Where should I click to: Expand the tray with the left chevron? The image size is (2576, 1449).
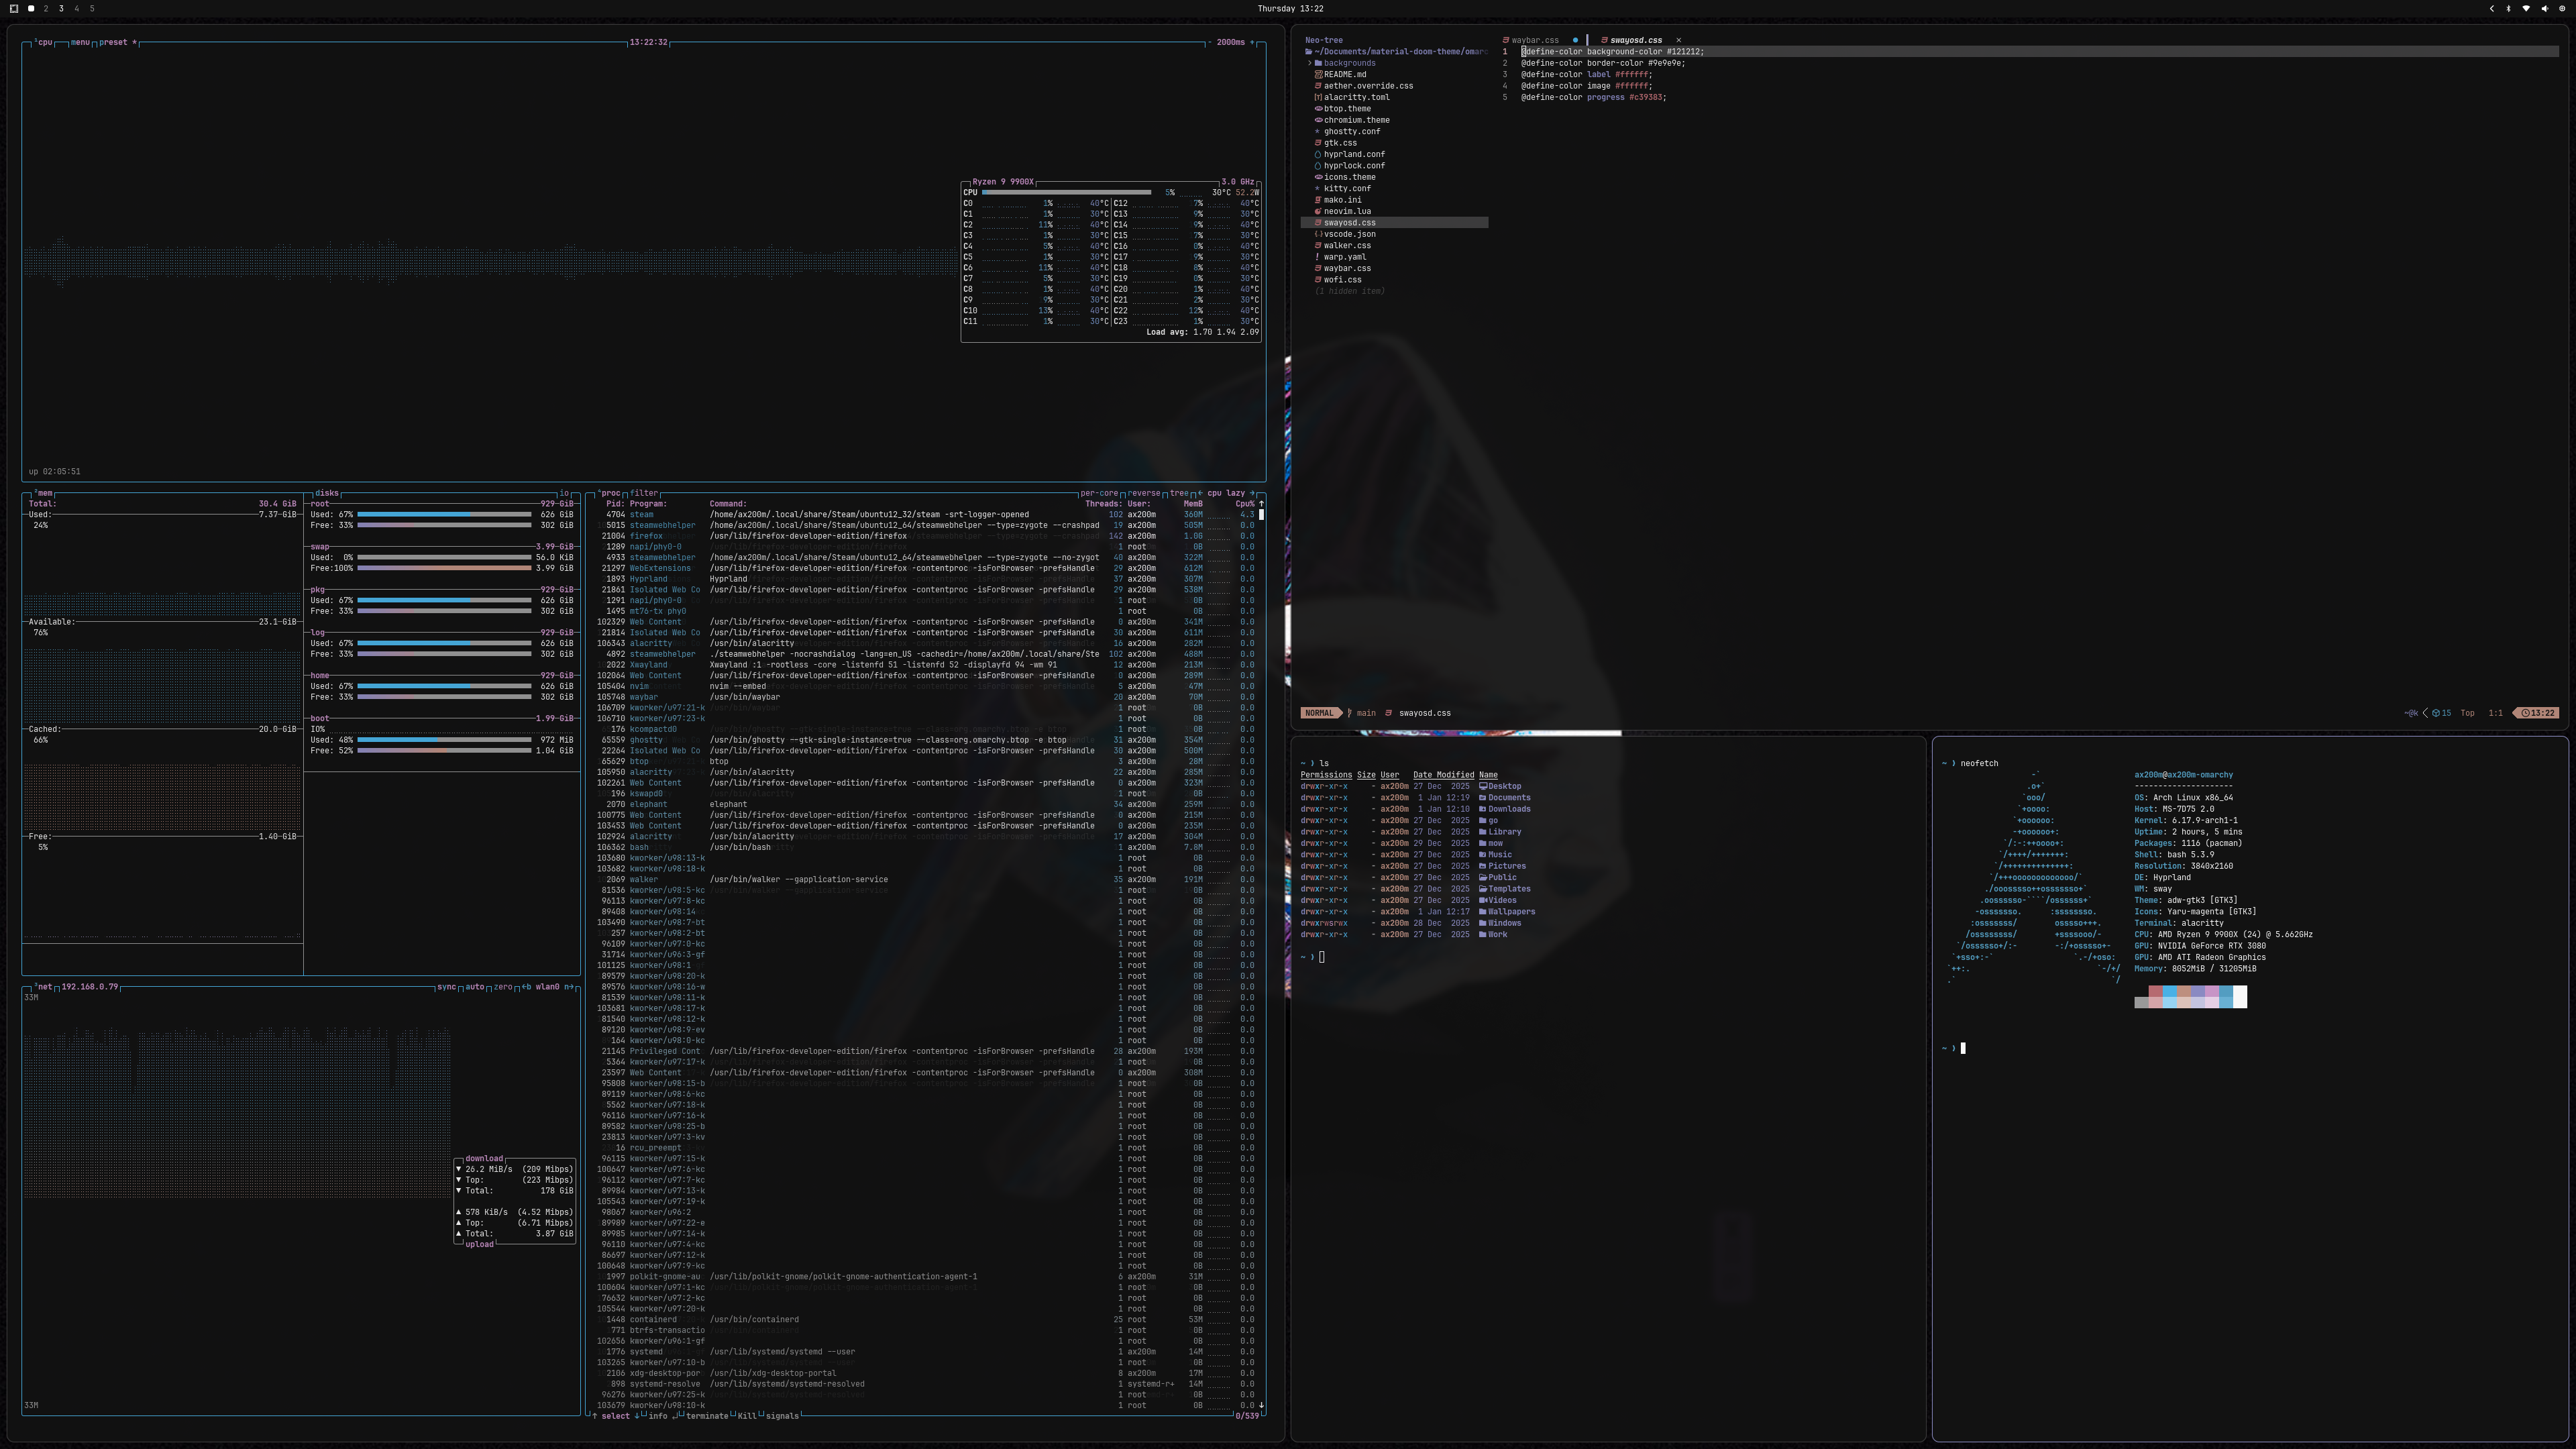tap(2491, 8)
